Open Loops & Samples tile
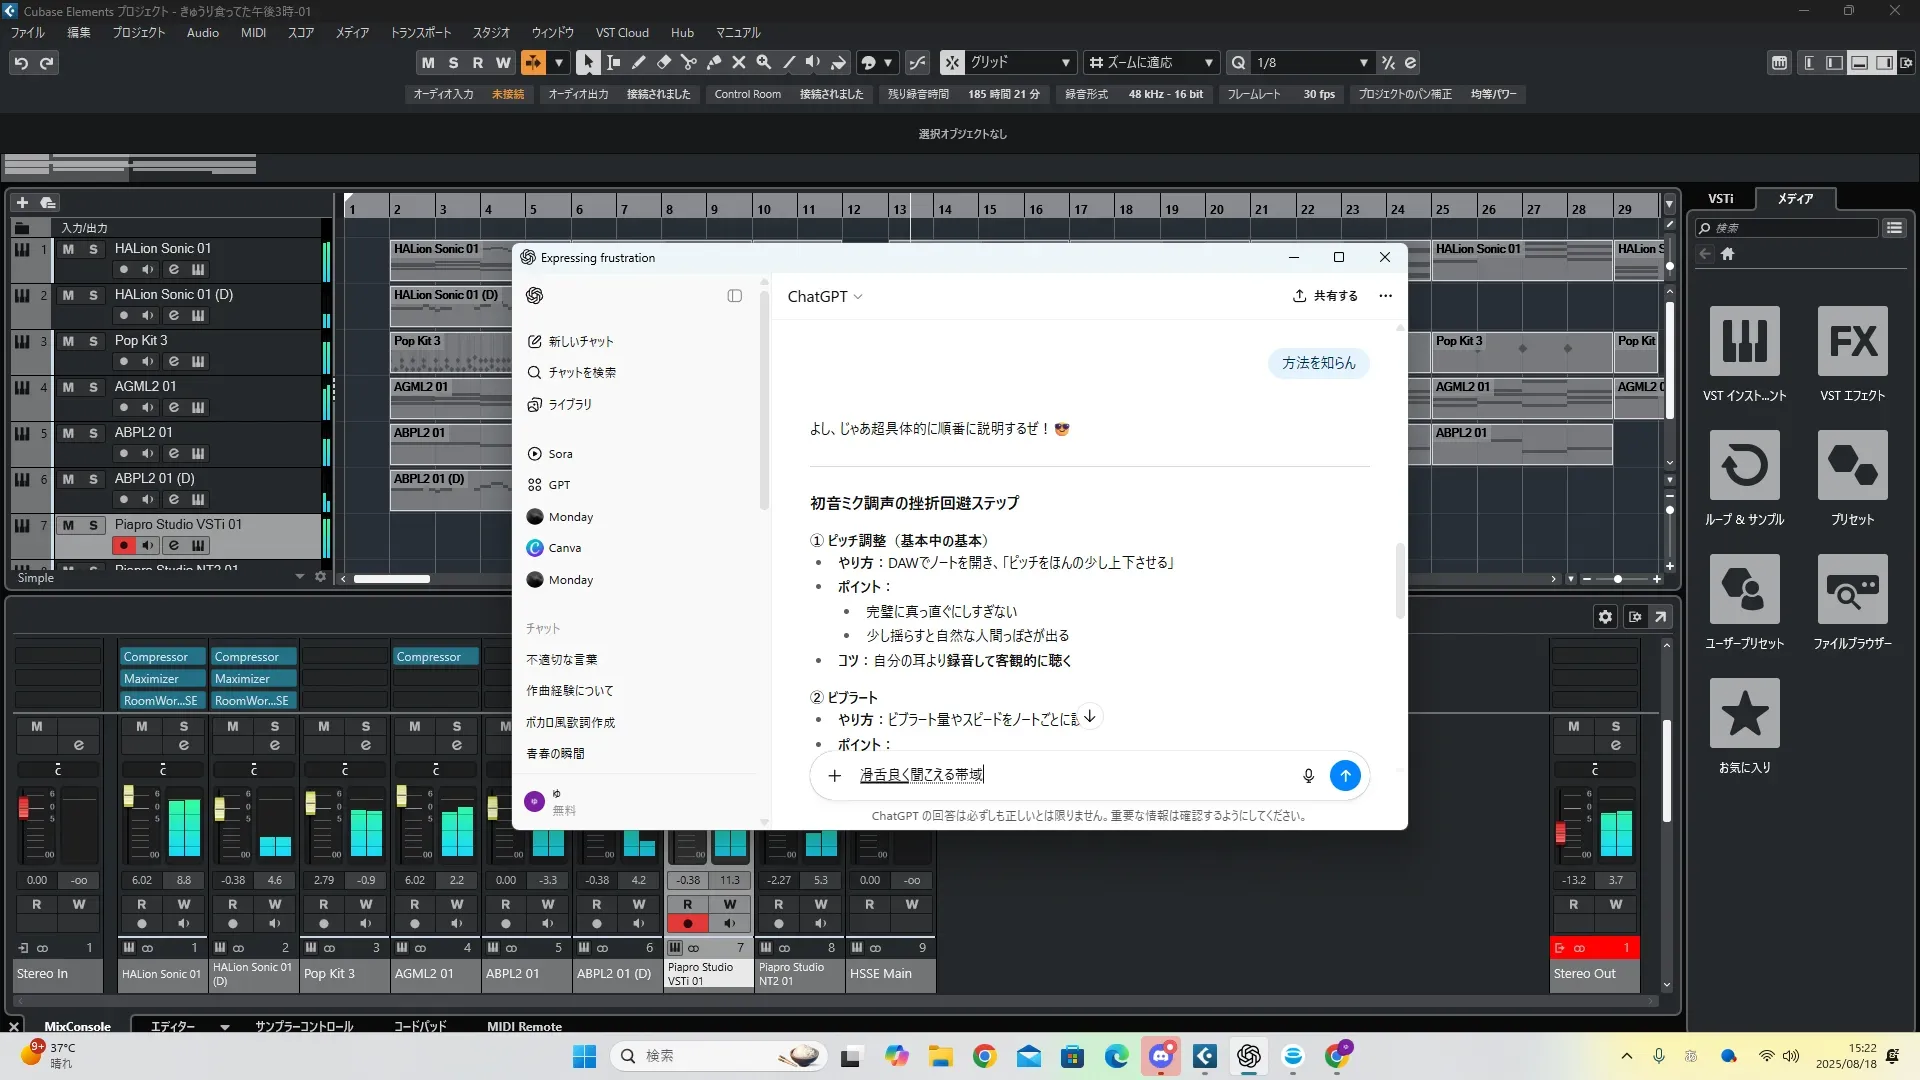Screen dimensions: 1920x1080 point(1744,466)
